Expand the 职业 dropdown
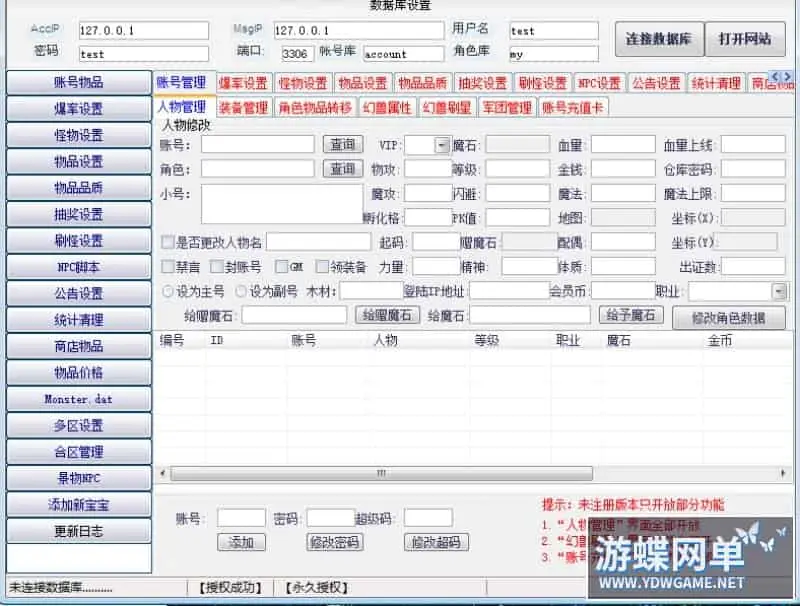The width and height of the screenshot is (800, 606). click(779, 291)
